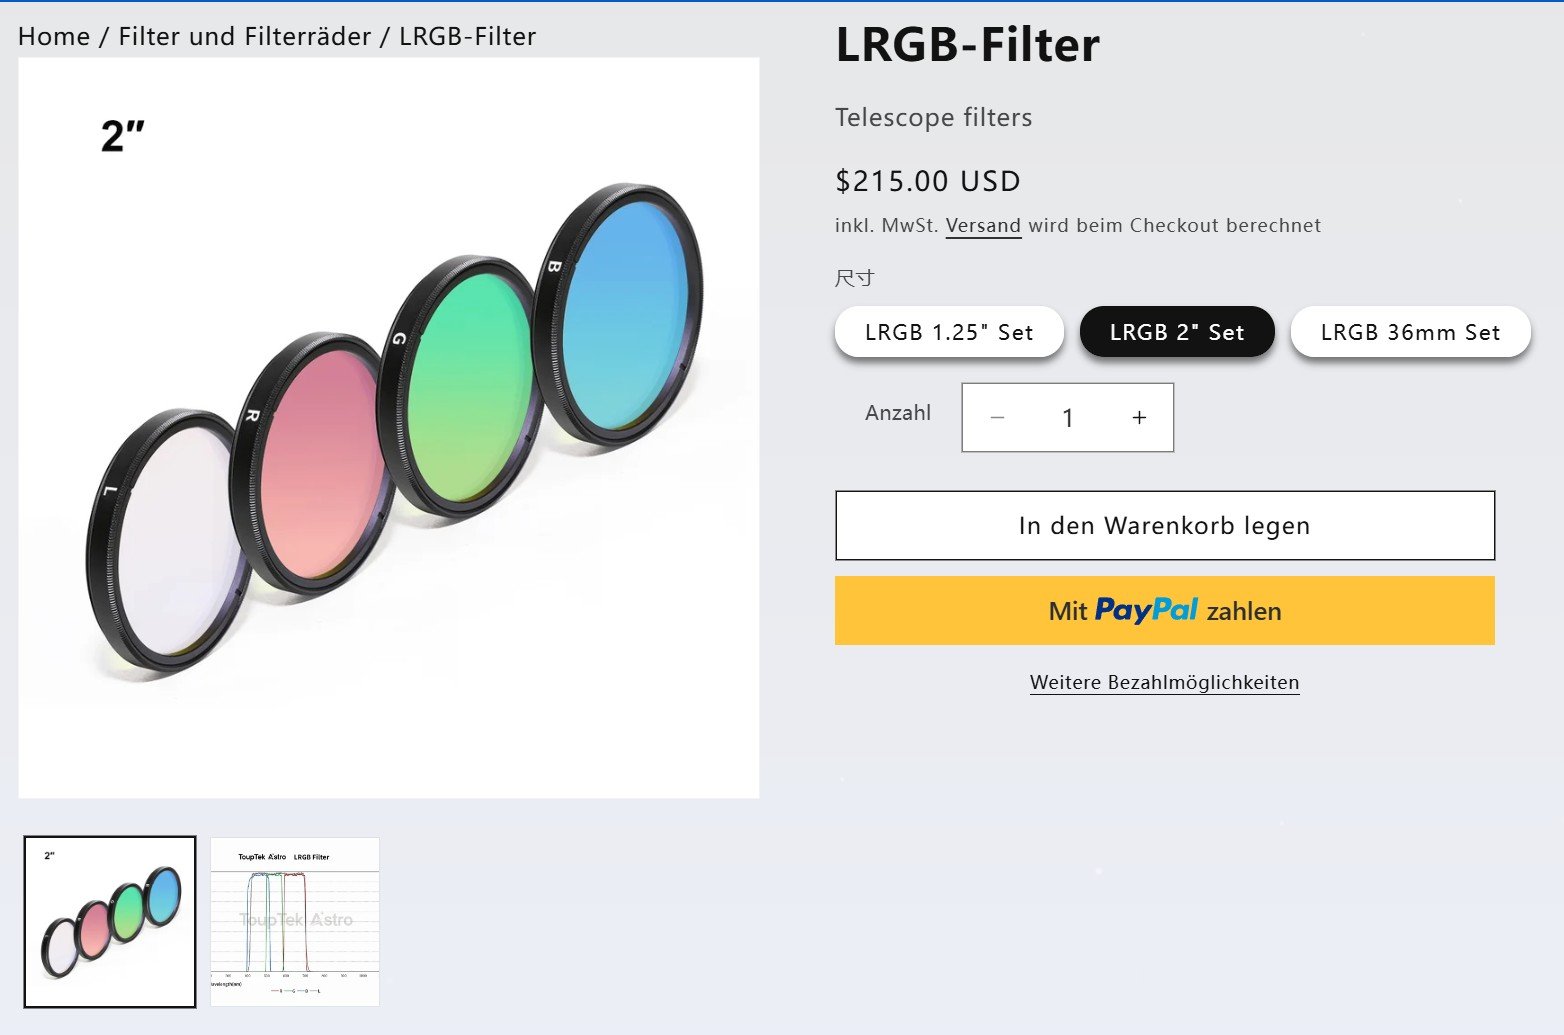This screenshot has height=1035, width=1564.
Task: Select the LRGB 2" Set option
Action: pos(1177,332)
